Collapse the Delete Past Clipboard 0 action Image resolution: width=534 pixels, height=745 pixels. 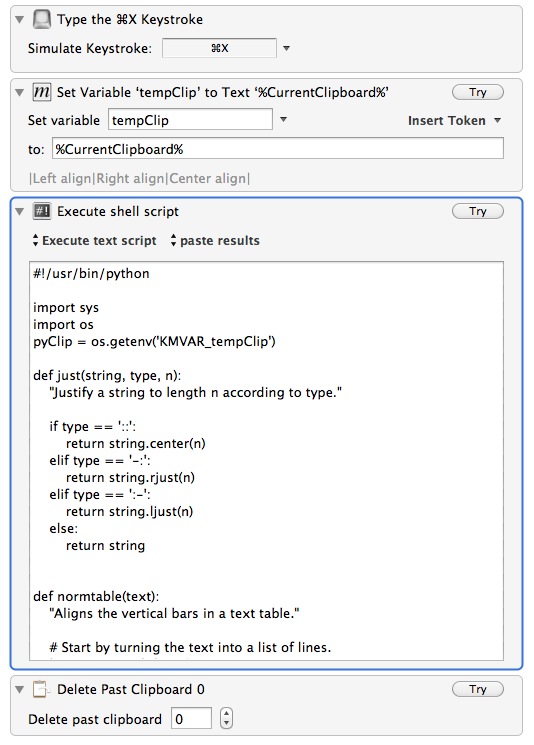point(19,689)
